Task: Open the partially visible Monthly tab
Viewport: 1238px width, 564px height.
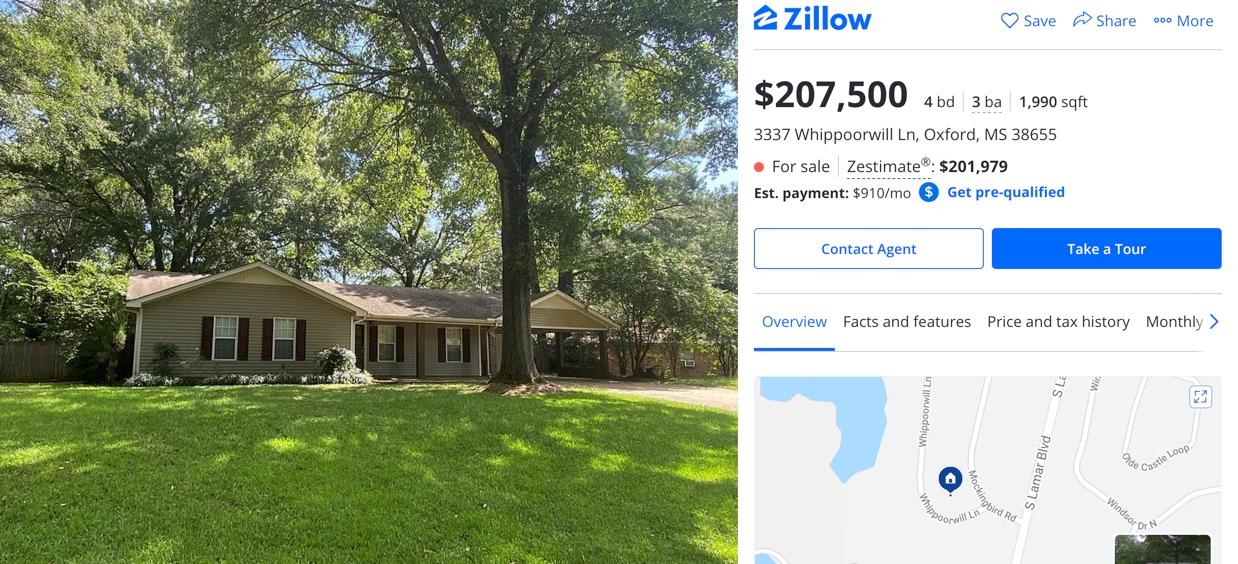Action: point(1174,321)
